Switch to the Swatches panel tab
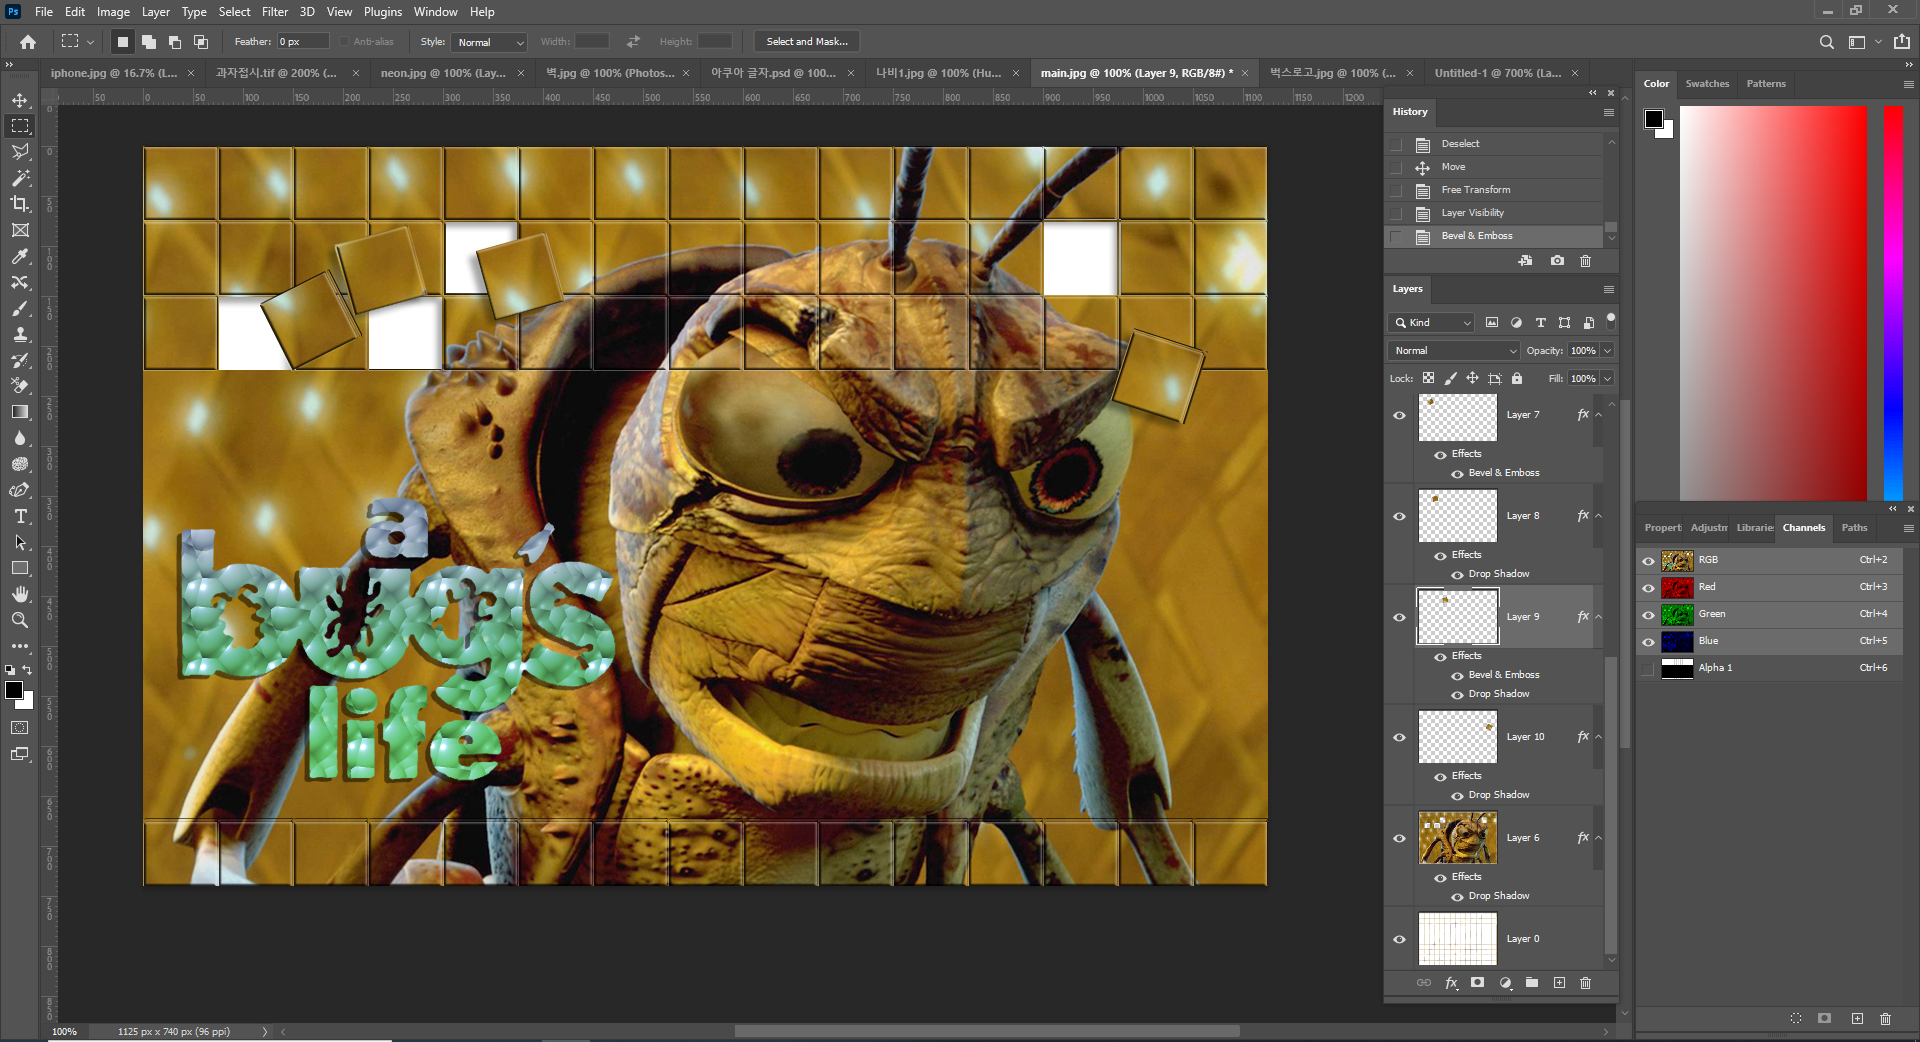The height and width of the screenshot is (1042, 1920). point(1707,84)
